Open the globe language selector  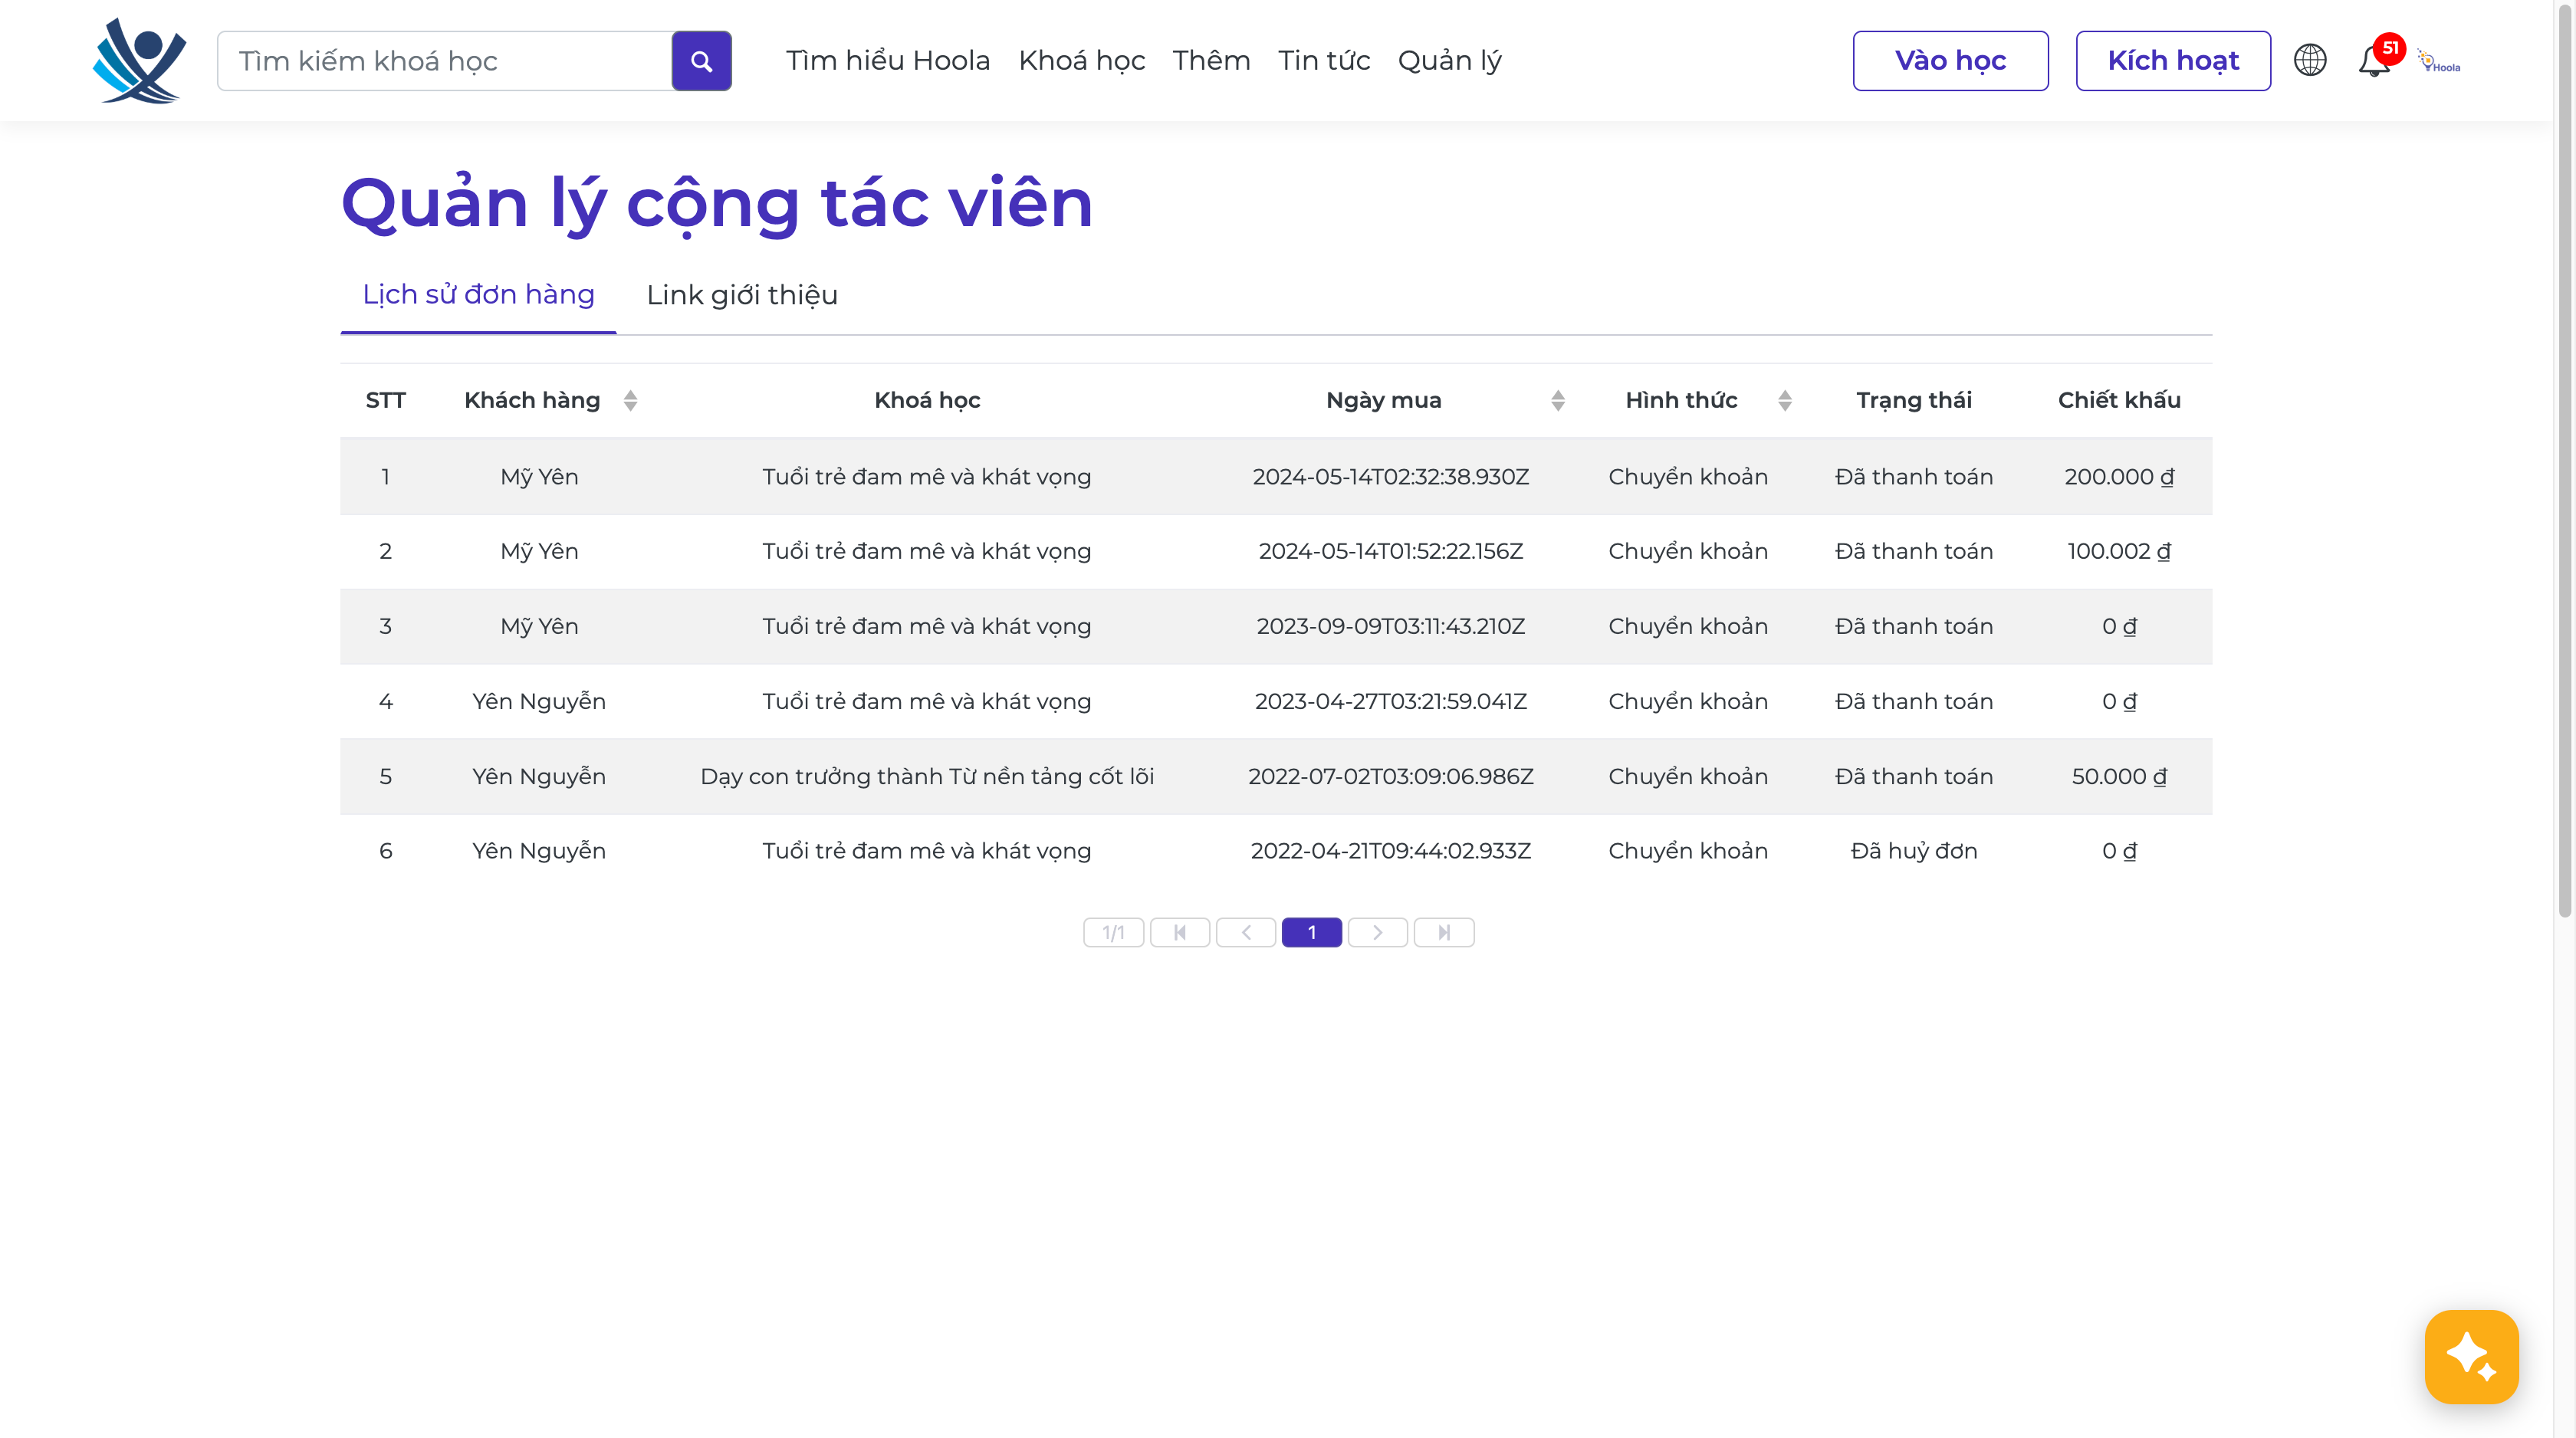(x=2309, y=60)
